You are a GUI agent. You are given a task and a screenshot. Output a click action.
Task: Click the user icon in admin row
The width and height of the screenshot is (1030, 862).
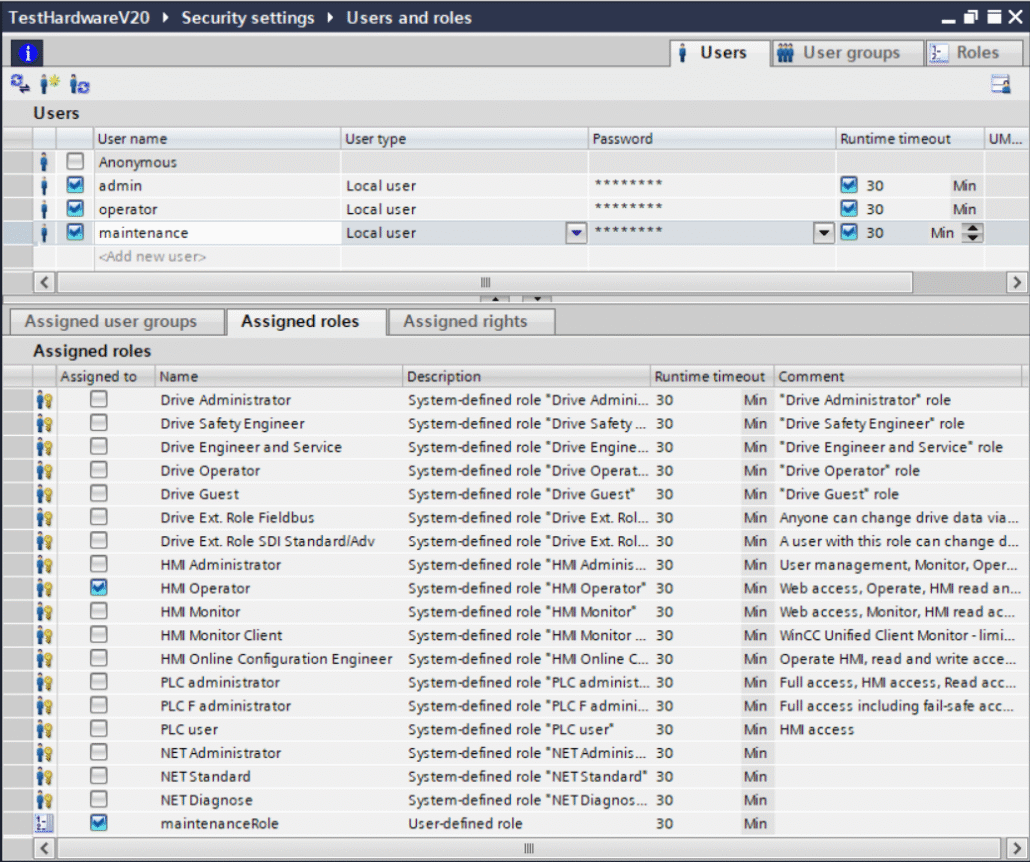point(43,186)
